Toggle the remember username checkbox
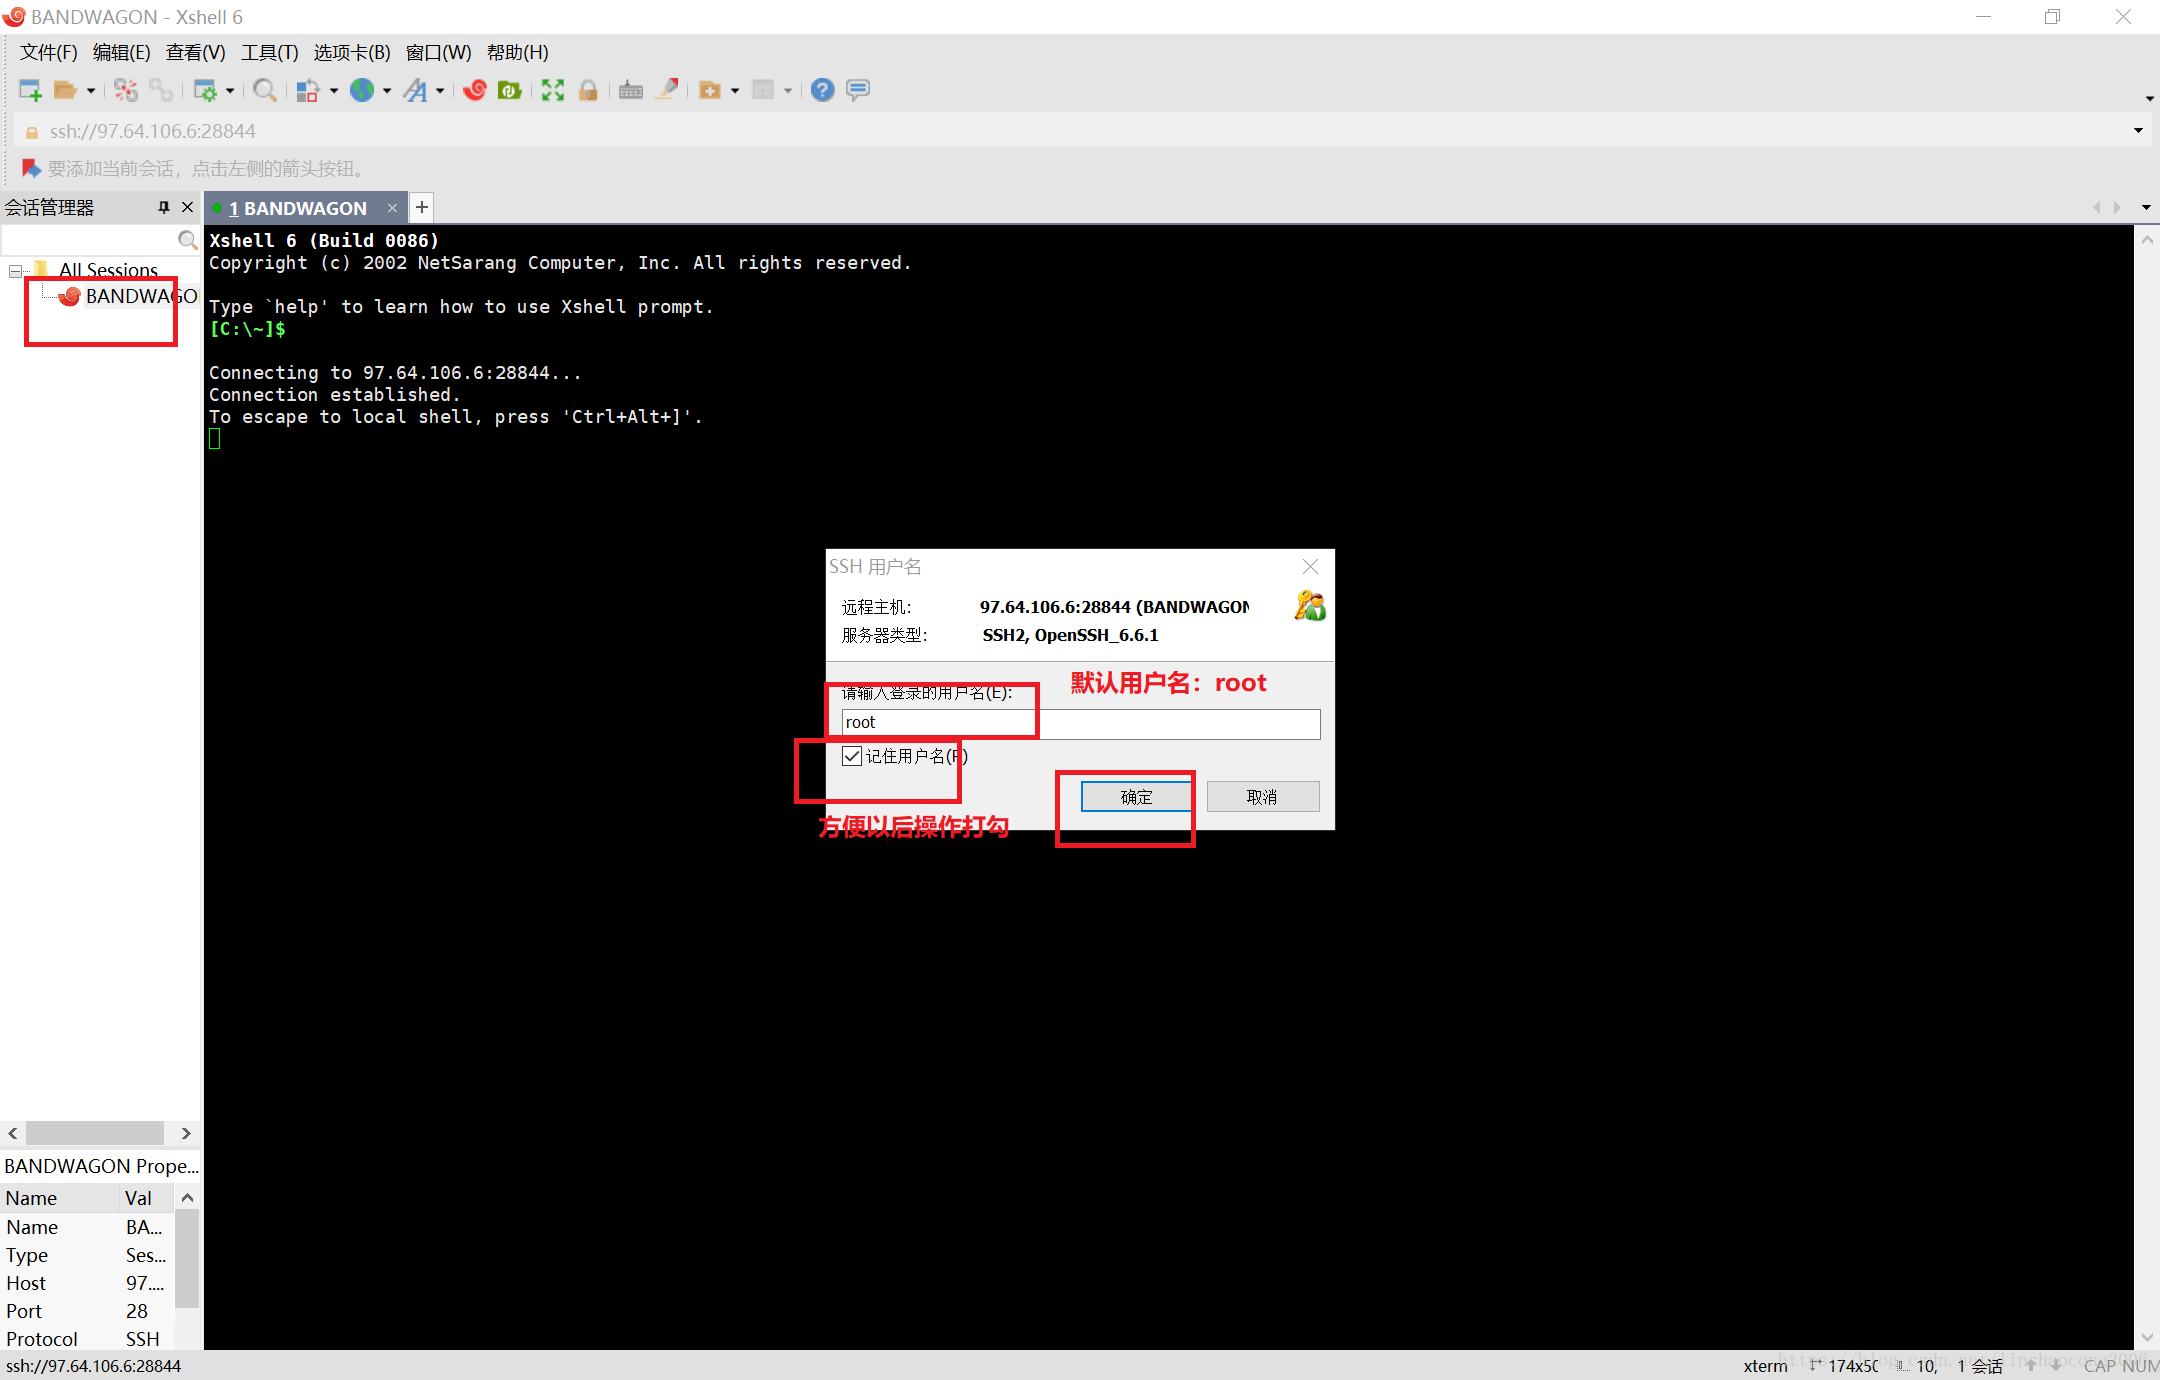Viewport: 2160px width, 1380px height. pyautogui.click(x=852, y=756)
